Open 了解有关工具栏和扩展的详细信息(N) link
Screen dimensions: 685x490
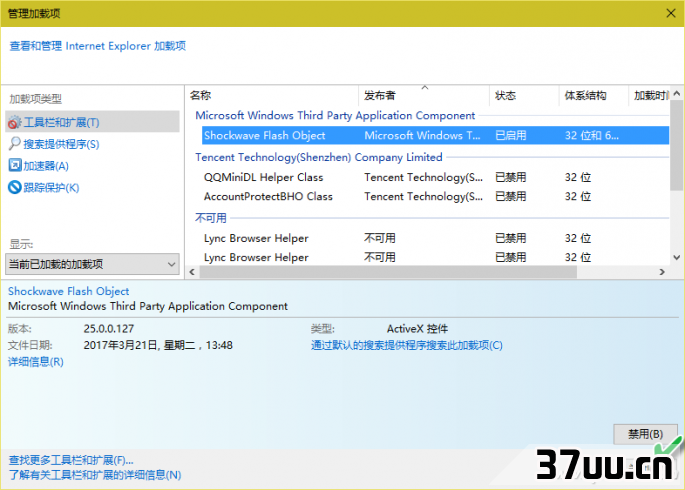tap(95, 475)
